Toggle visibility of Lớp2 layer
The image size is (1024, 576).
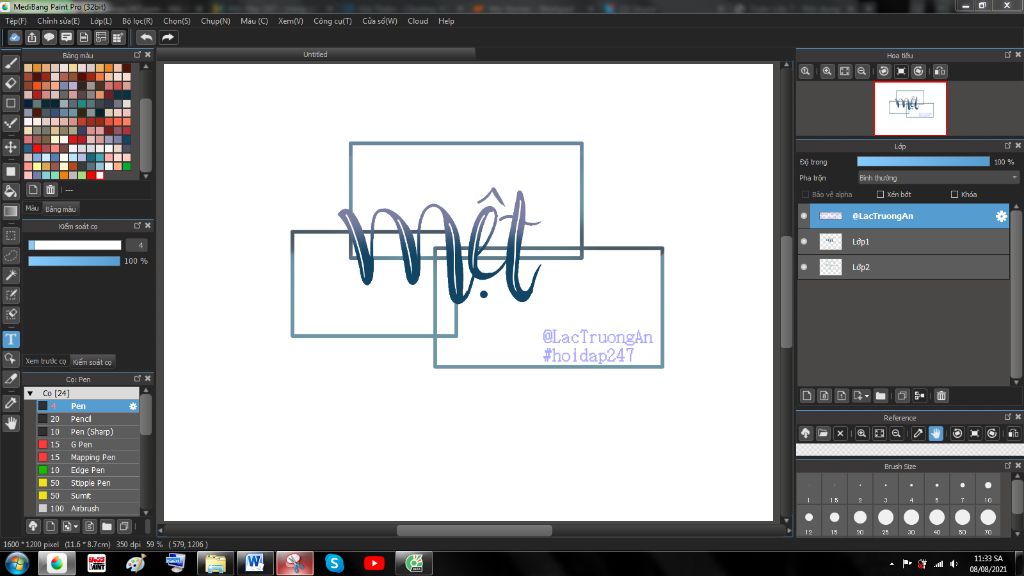click(x=804, y=267)
